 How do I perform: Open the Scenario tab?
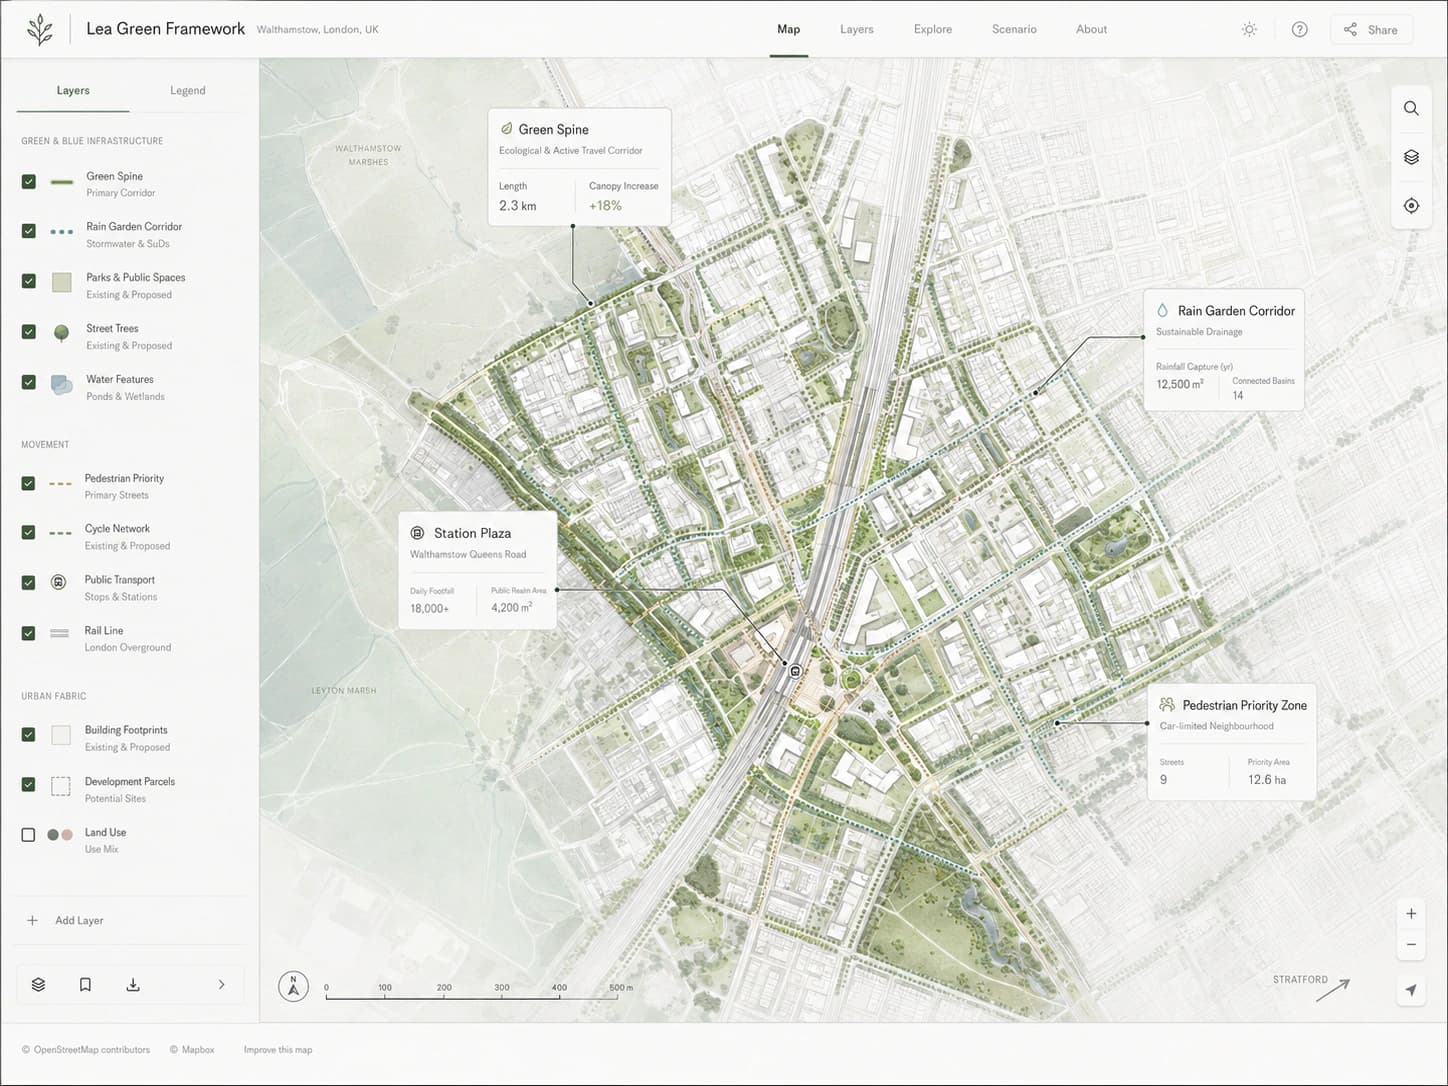coord(1014,30)
